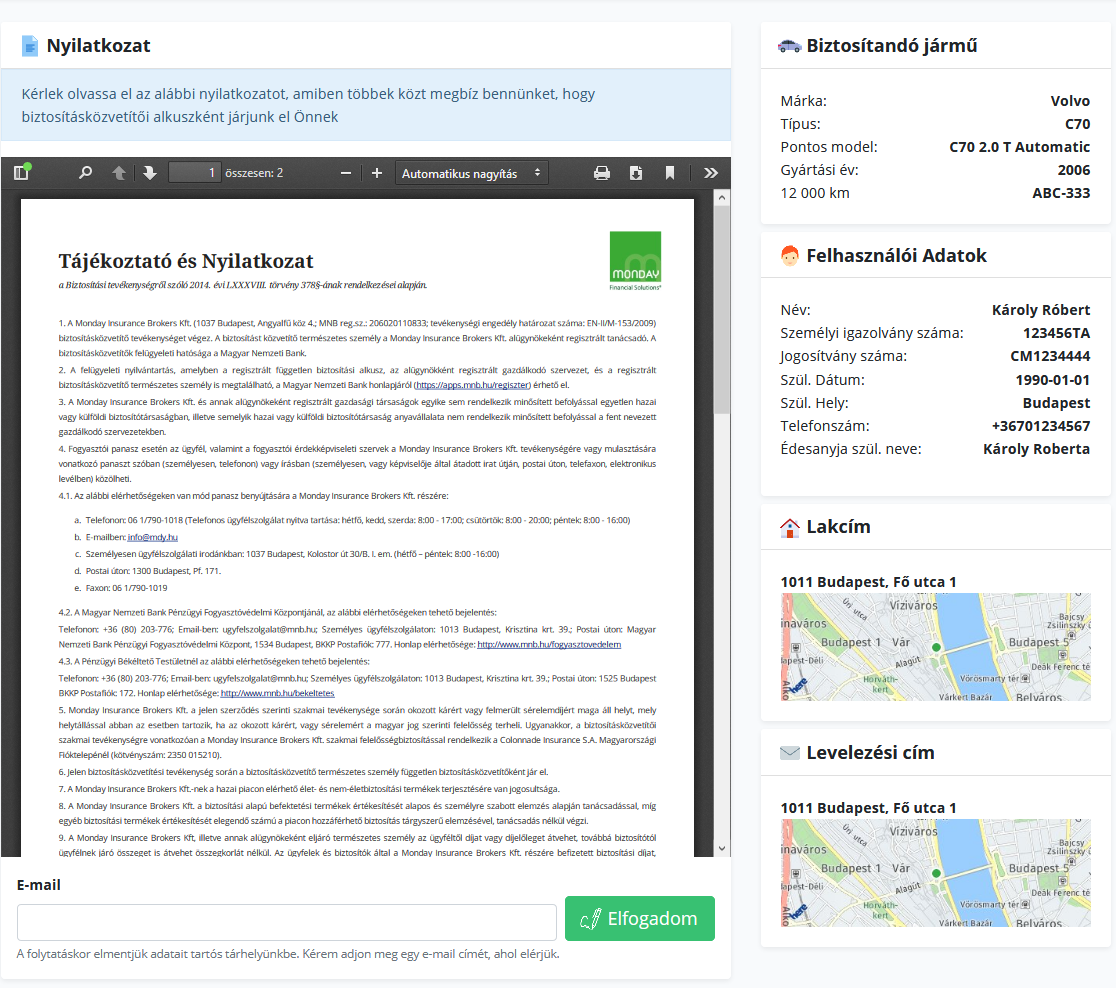Go to previous PDF page
The image size is (1116, 988).
click(x=118, y=173)
